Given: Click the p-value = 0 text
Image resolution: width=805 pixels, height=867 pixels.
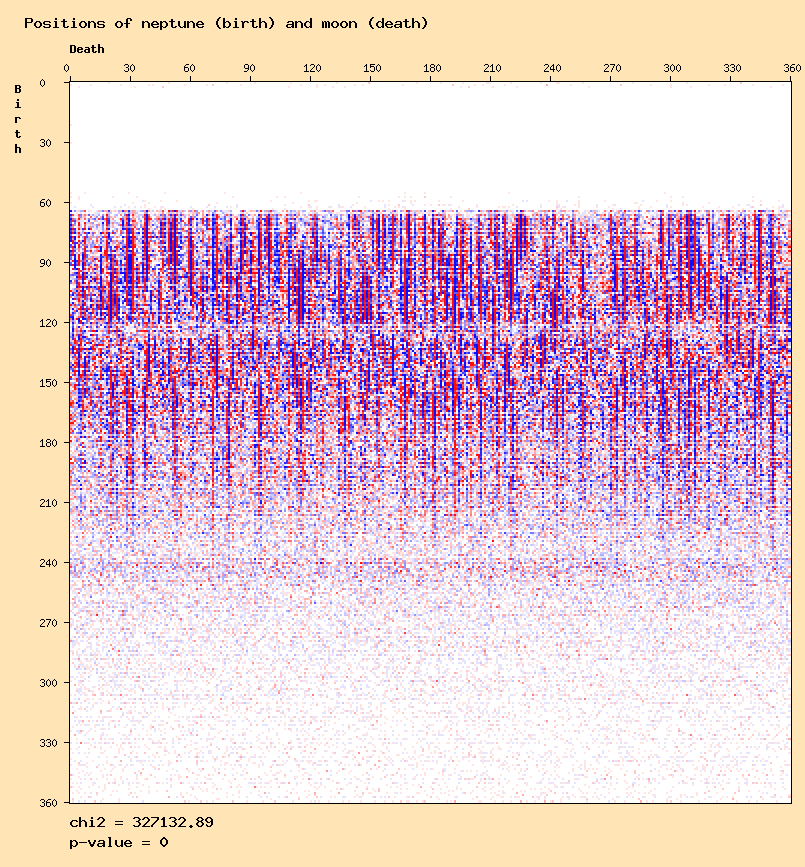Looking at the screenshot, I should [x=119, y=843].
